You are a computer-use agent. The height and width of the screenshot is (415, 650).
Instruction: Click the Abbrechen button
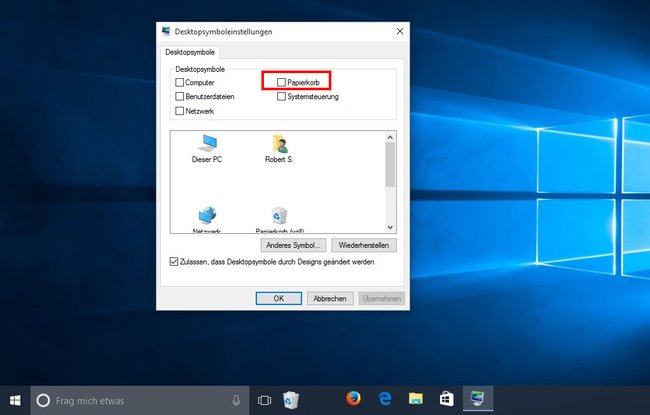tap(330, 299)
